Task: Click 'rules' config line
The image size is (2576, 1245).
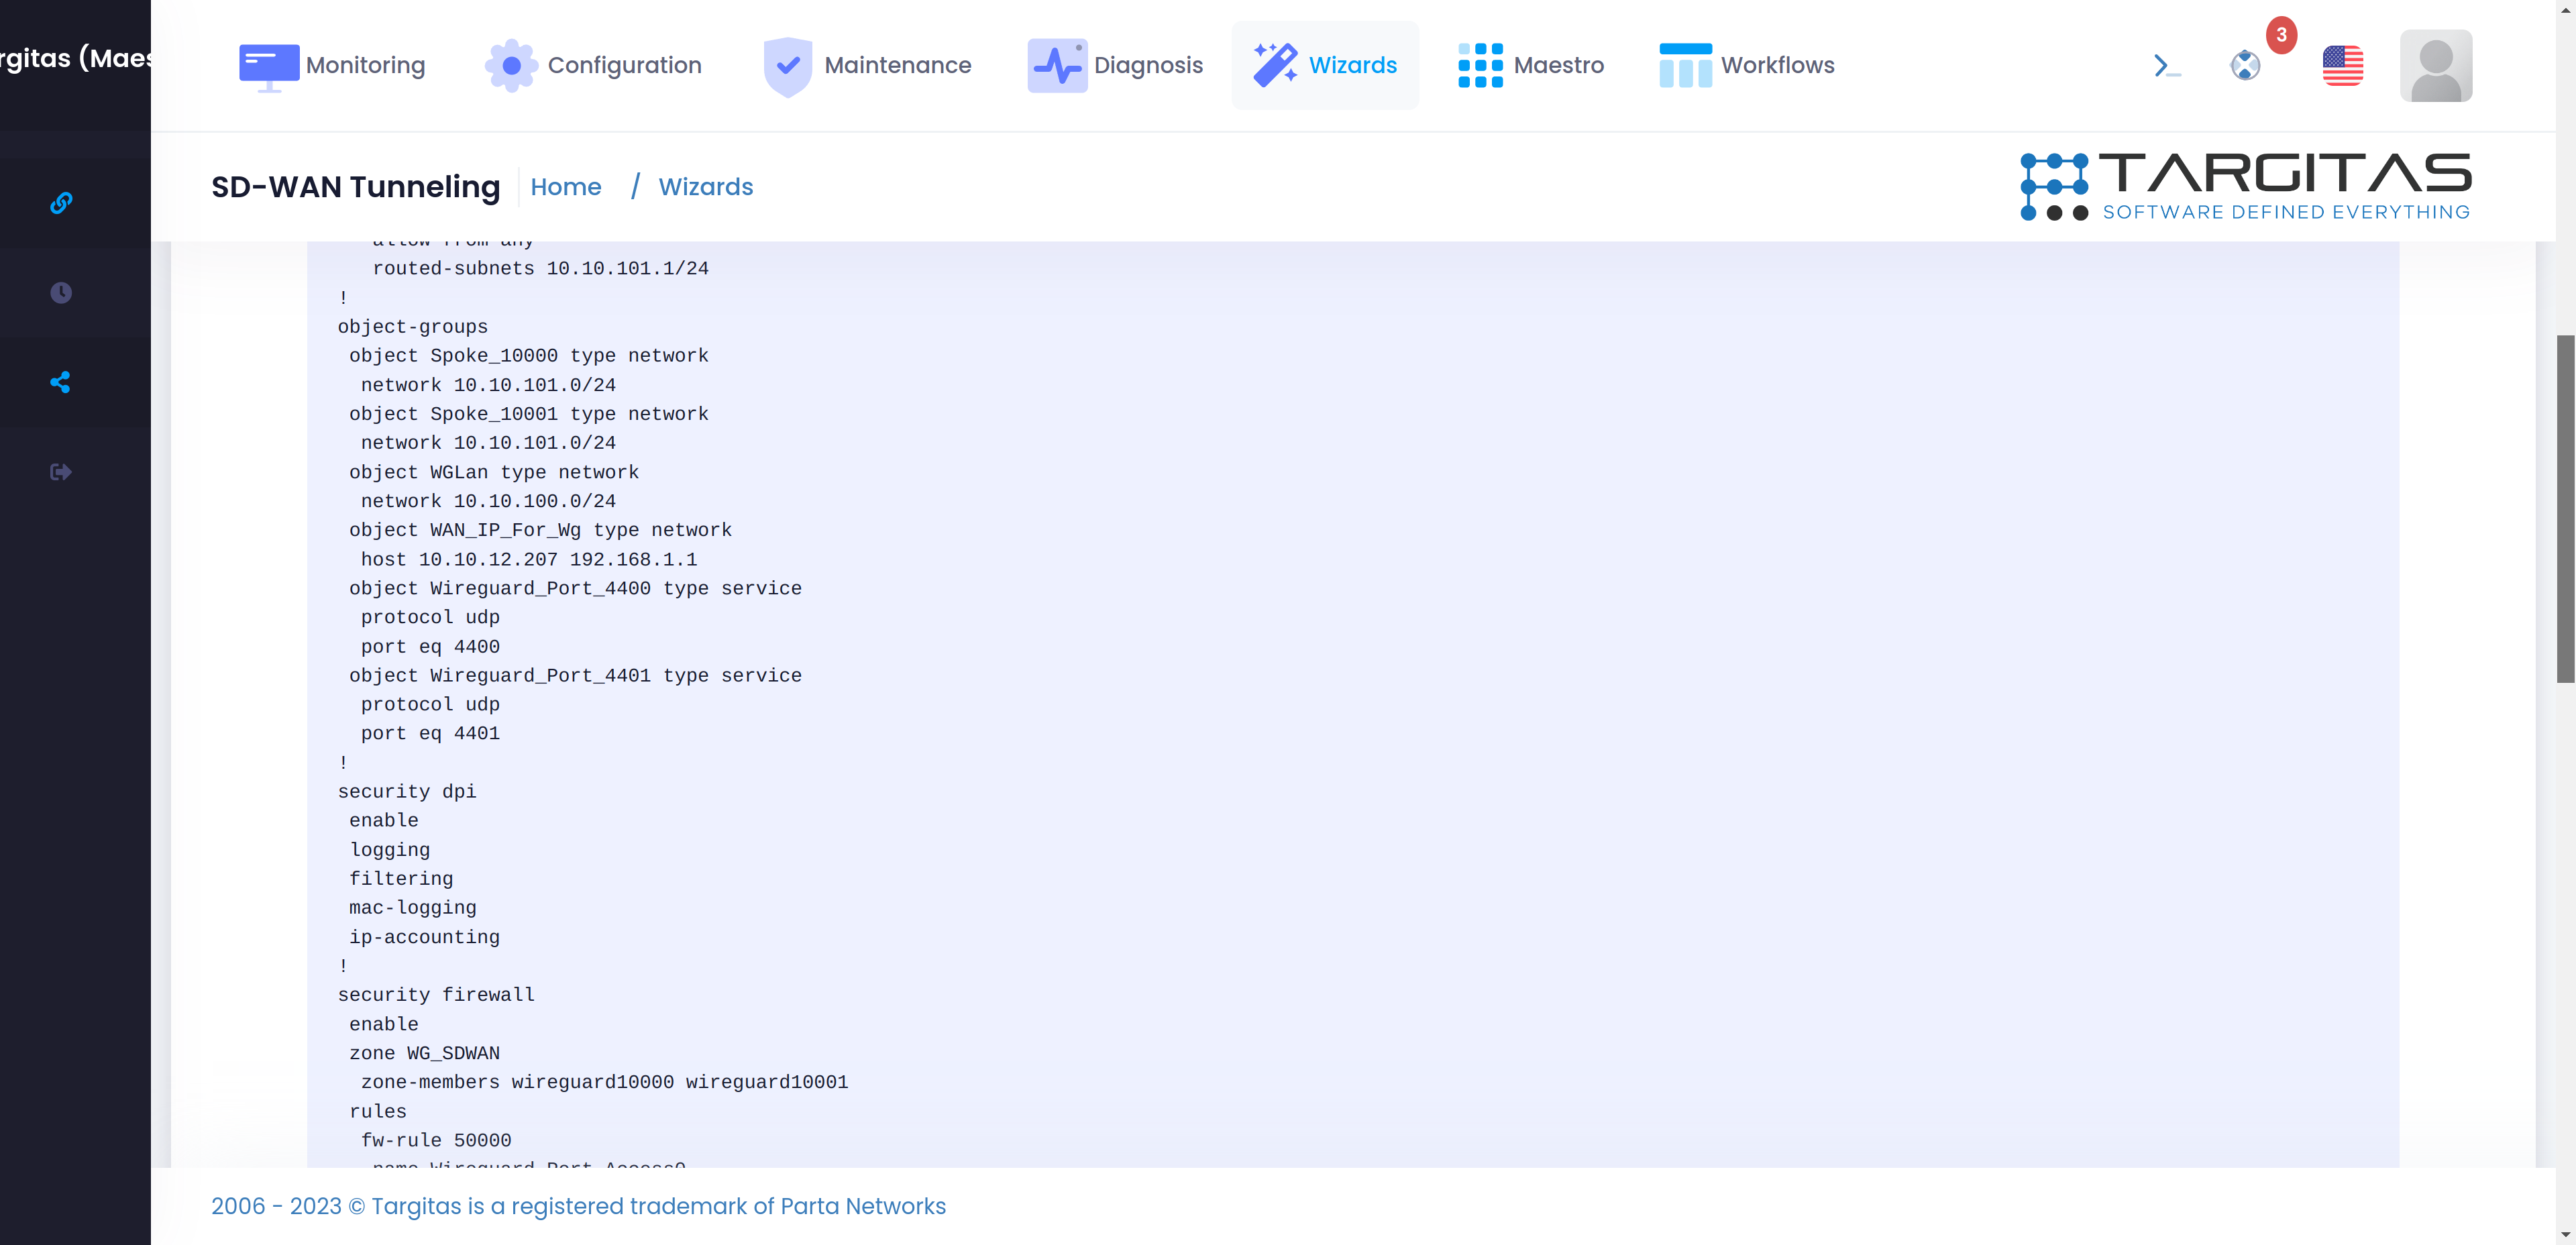Action: point(377,1112)
